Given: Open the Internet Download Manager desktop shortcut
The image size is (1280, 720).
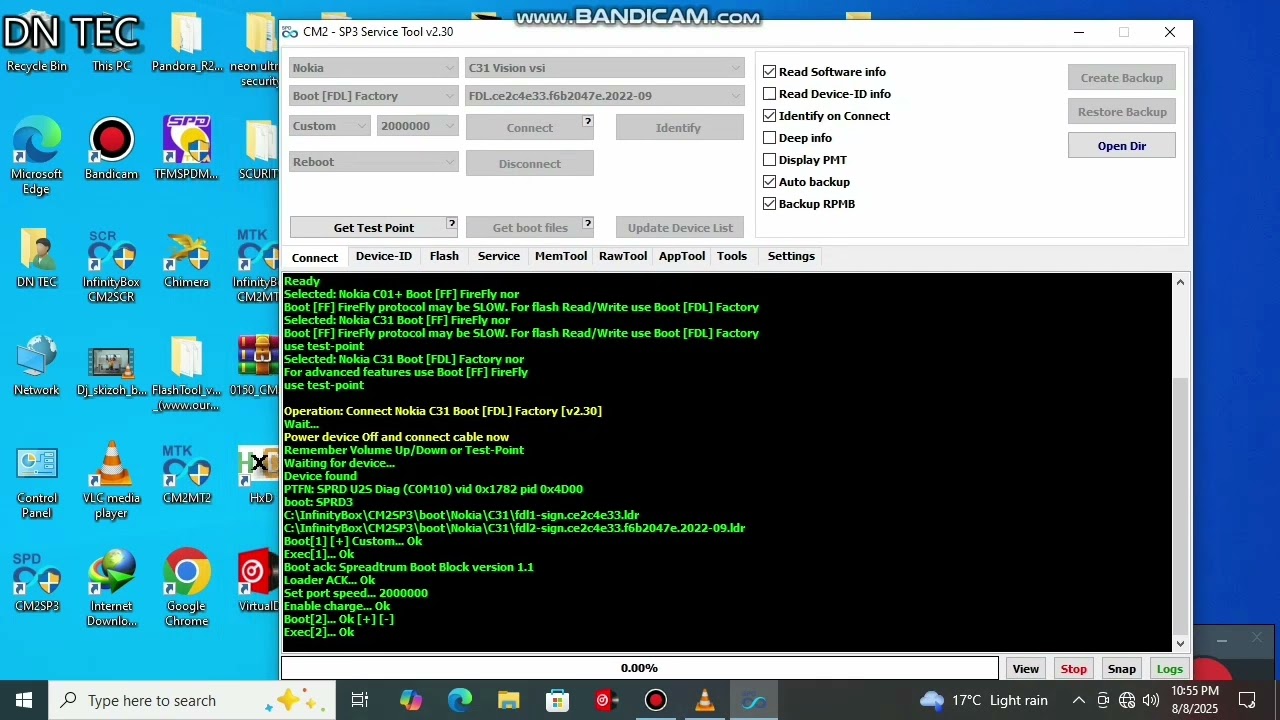Looking at the screenshot, I should pos(111,589).
